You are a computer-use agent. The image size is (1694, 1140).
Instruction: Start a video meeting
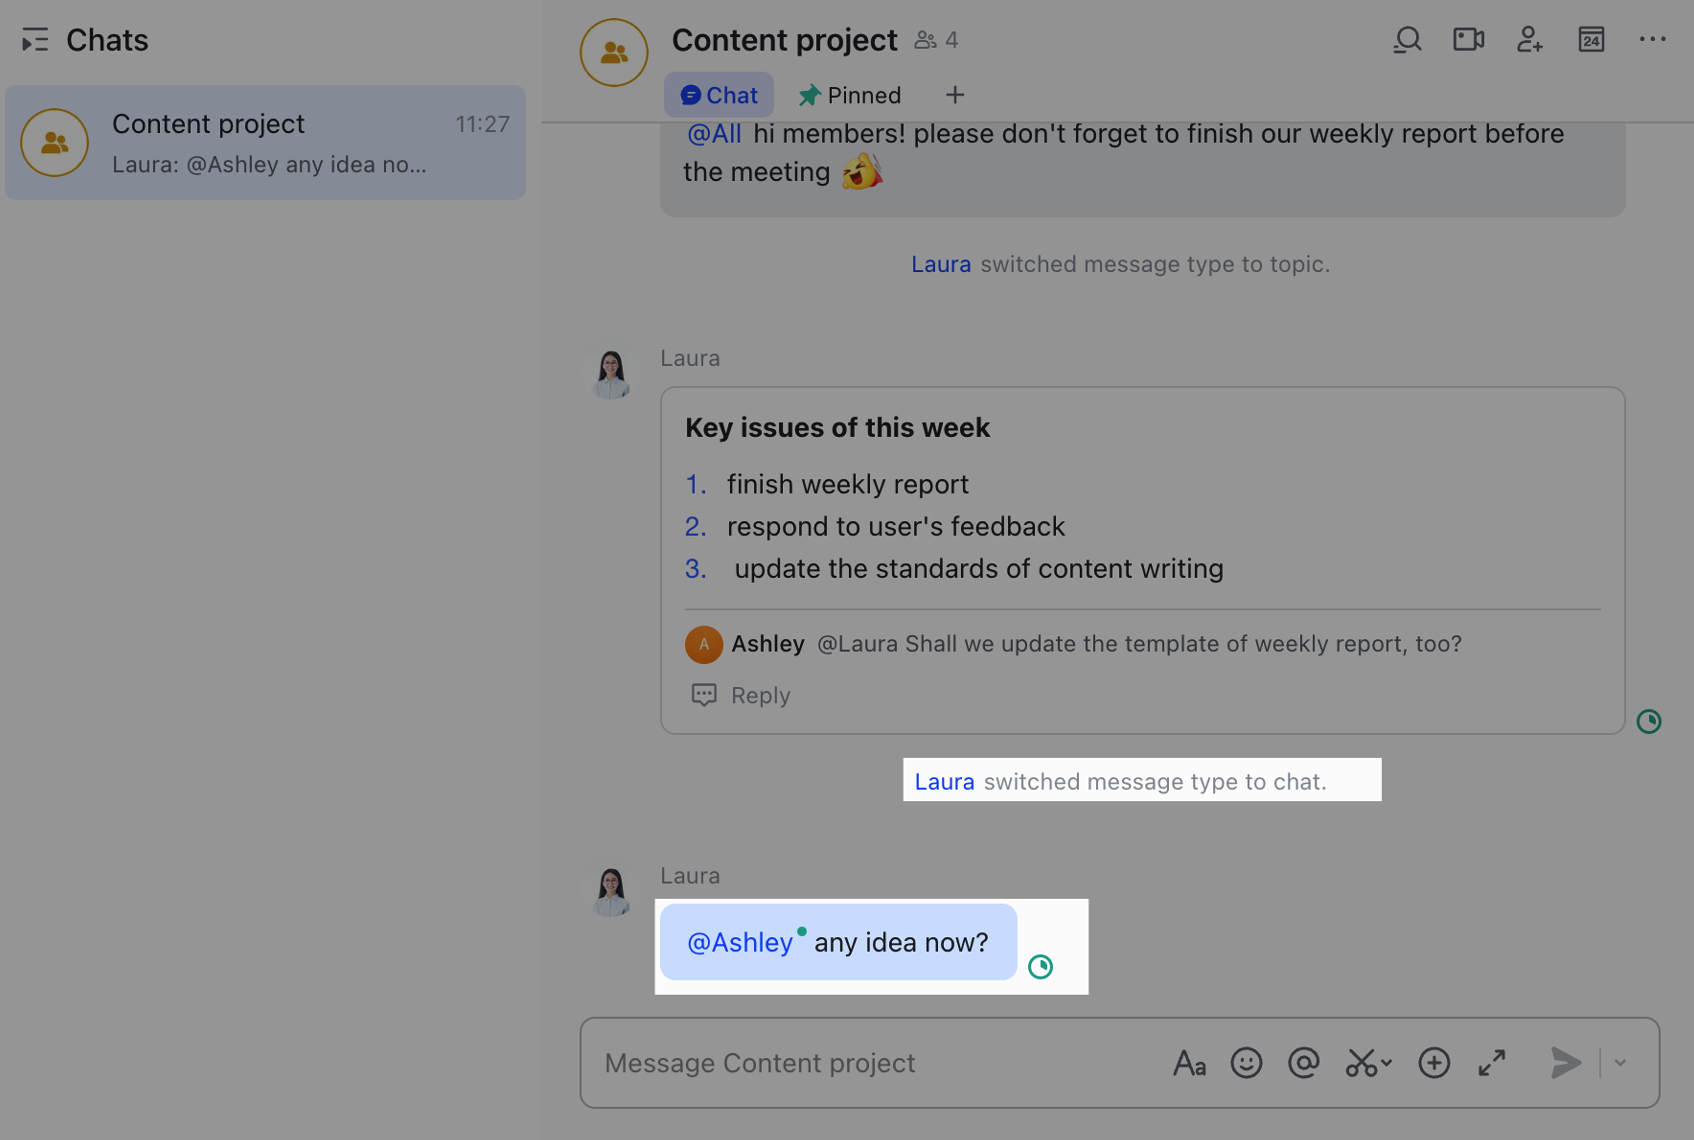pyautogui.click(x=1468, y=40)
